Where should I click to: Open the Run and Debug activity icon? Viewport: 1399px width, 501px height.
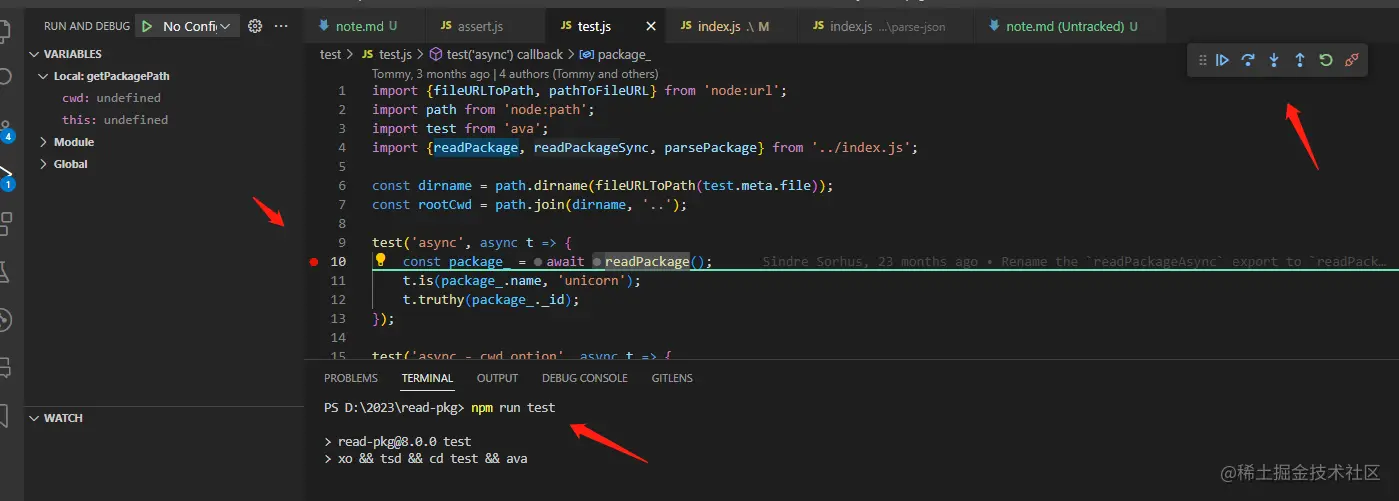6,177
